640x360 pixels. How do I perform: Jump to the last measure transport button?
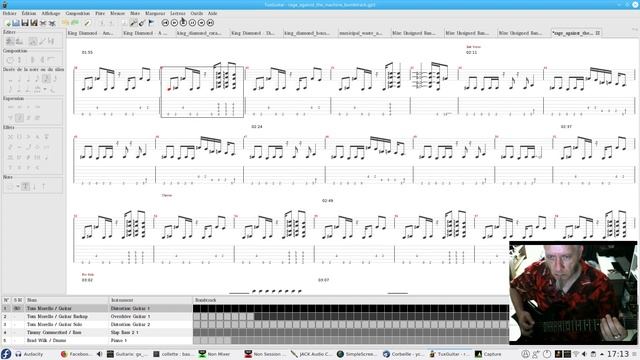[210, 23]
